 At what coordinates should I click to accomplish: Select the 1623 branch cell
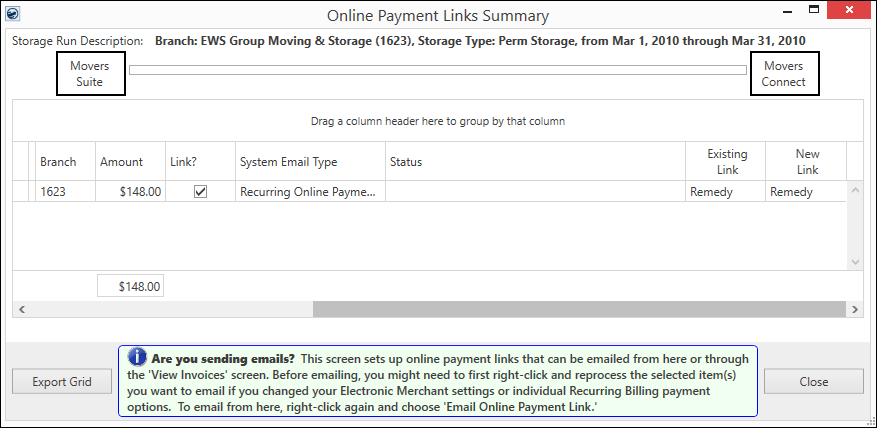(65, 192)
